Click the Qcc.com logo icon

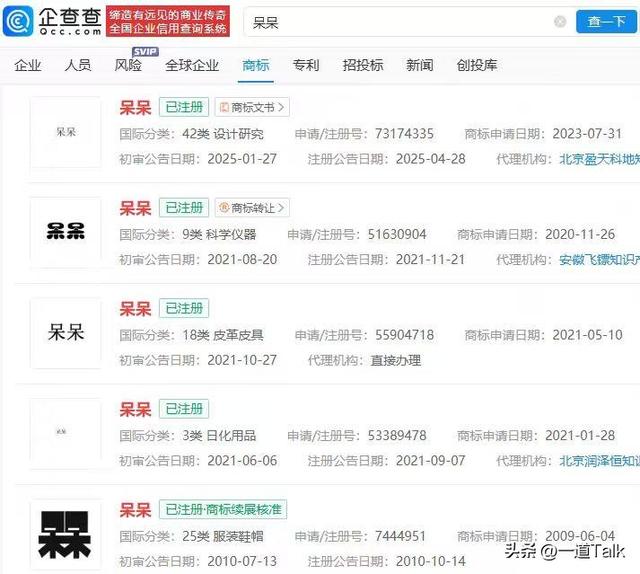click(18, 21)
